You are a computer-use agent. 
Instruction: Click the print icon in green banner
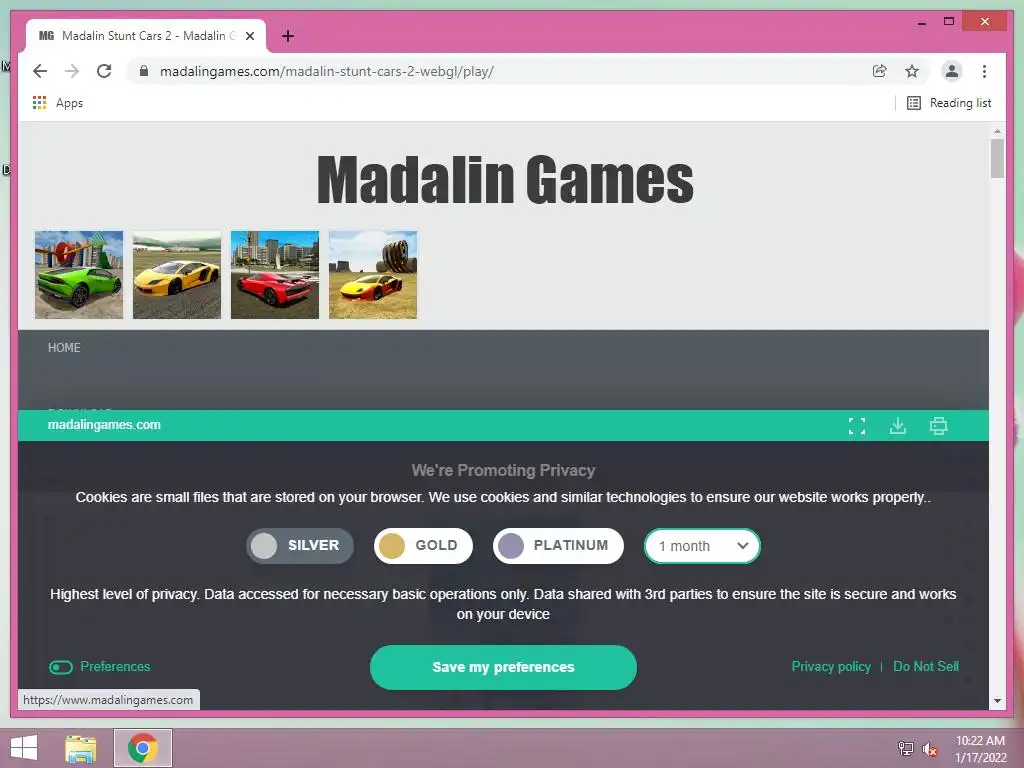click(938, 426)
